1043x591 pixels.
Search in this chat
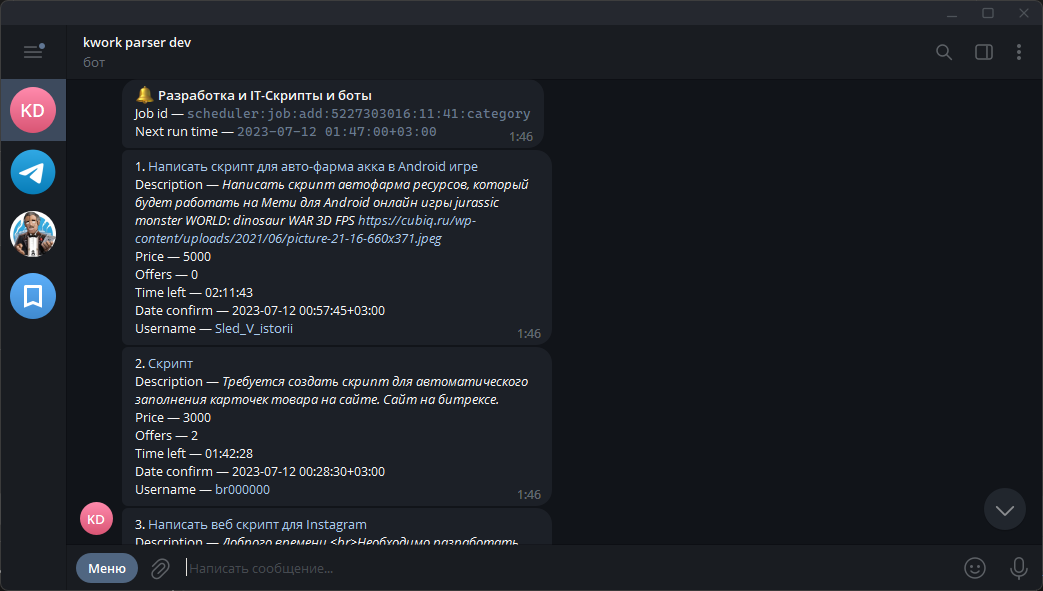pyautogui.click(x=944, y=52)
